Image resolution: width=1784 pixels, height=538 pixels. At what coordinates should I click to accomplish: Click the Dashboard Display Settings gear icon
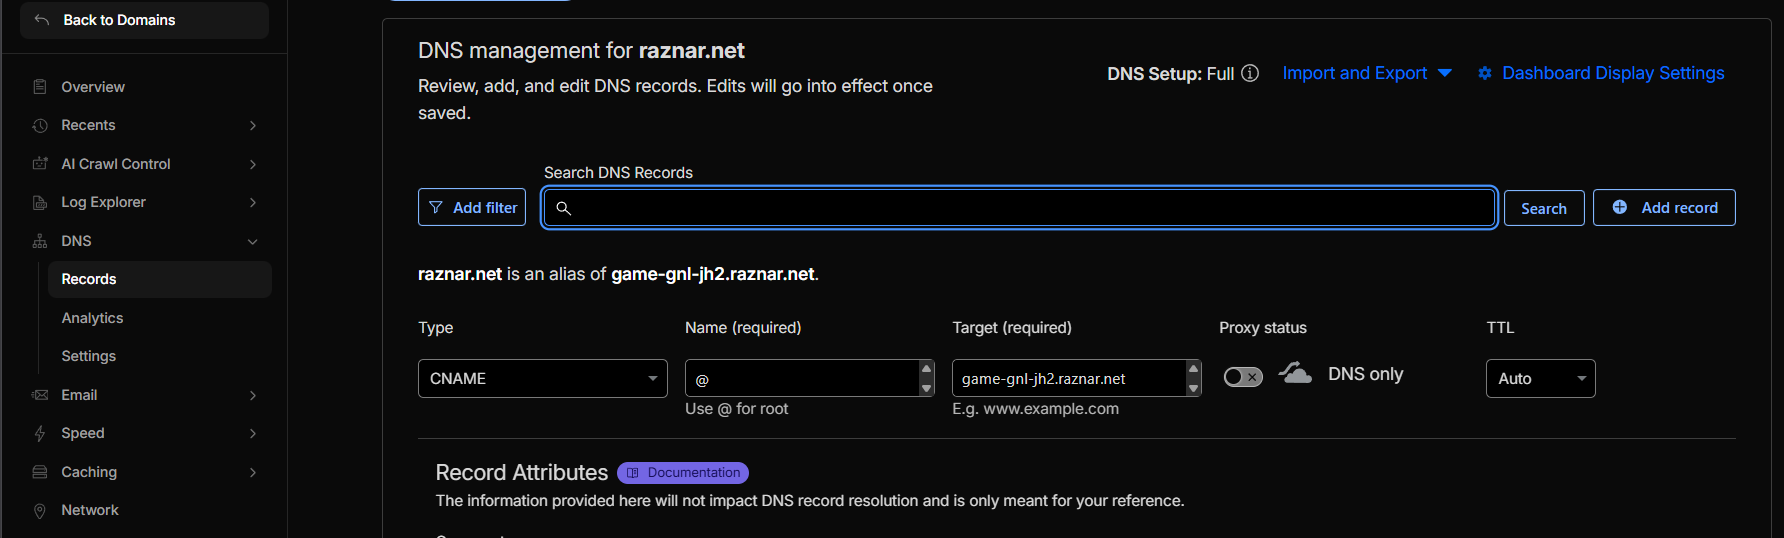click(x=1485, y=73)
